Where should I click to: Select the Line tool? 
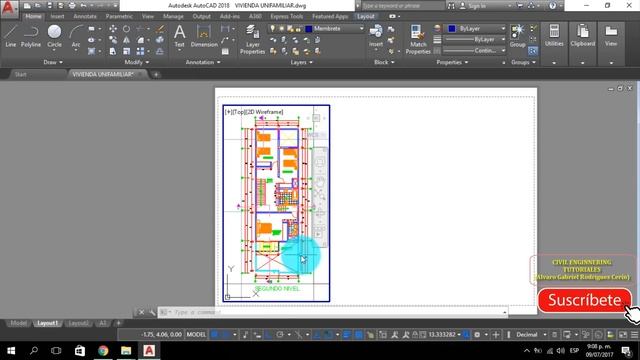11,36
